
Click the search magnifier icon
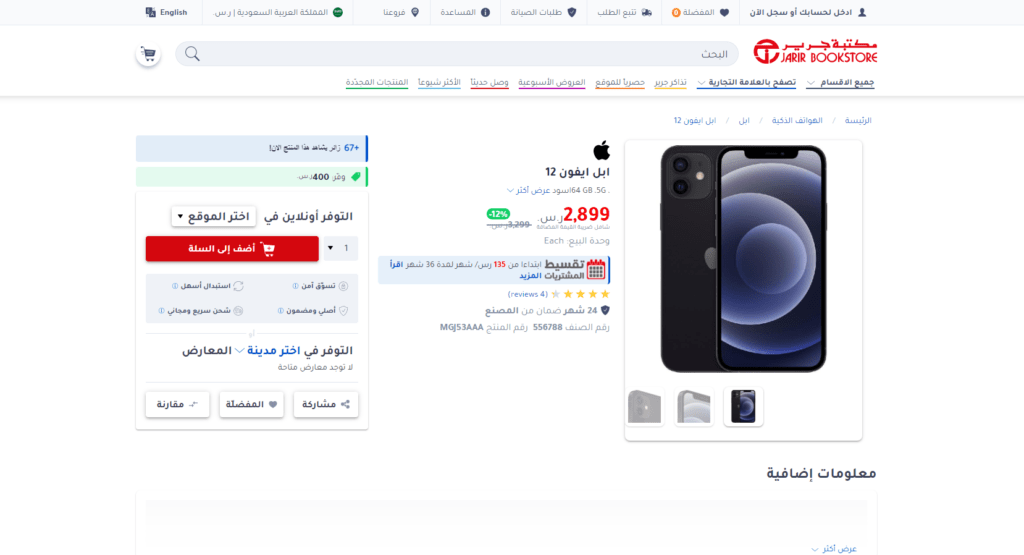tap(192, 54)
